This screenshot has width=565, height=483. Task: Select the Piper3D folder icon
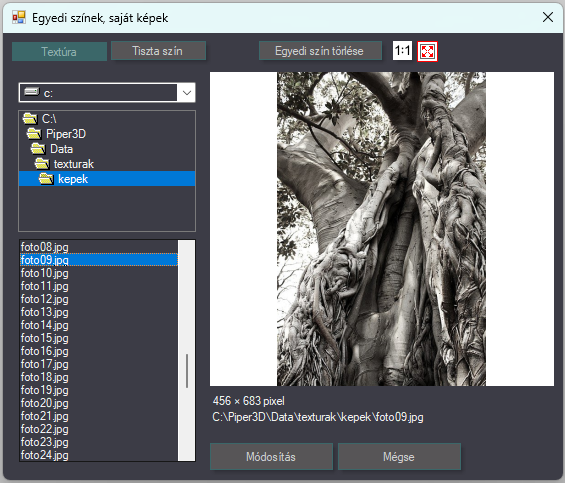point(34,134)
